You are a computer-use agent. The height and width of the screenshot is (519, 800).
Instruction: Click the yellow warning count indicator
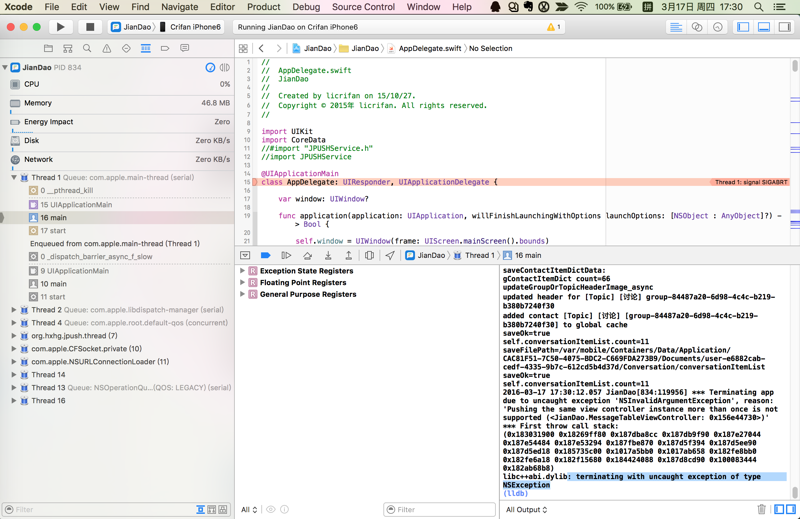[553, 27]
